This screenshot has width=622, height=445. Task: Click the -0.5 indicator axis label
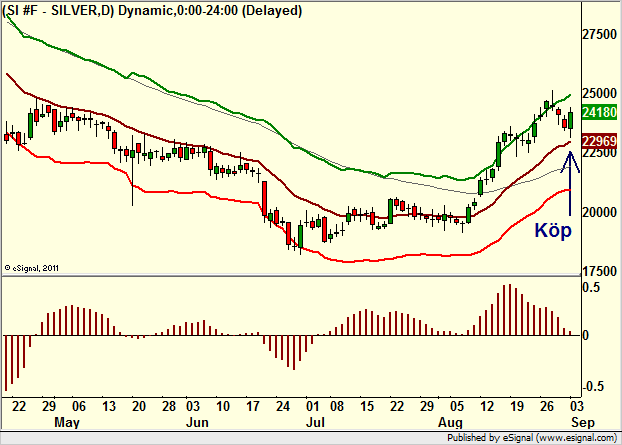[x=593, y=386]
